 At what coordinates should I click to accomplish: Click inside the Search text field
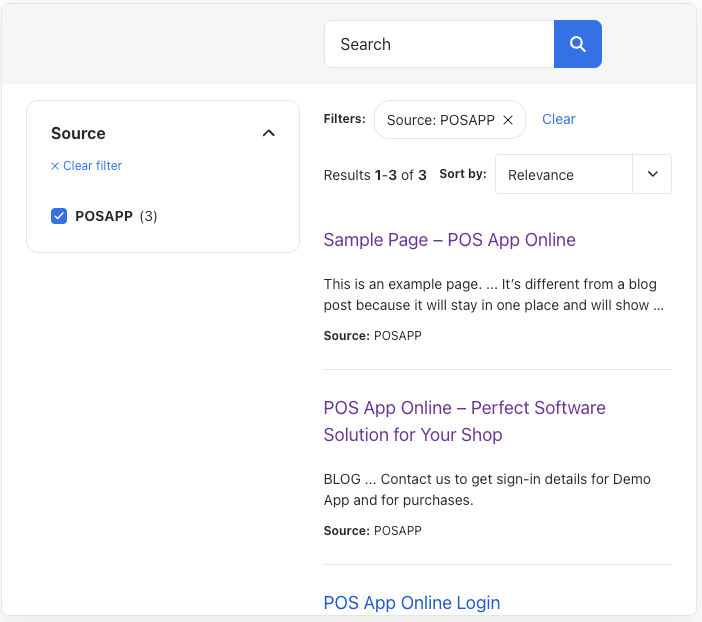point(439,44)
